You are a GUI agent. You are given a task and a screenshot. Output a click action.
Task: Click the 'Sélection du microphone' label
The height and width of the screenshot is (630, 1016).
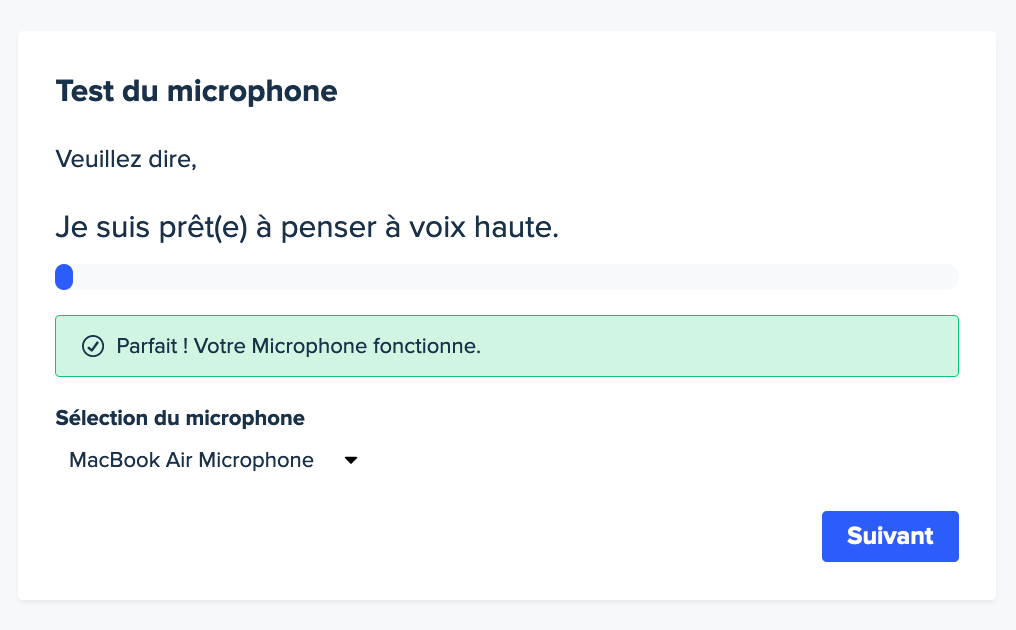tap(180, 418)
